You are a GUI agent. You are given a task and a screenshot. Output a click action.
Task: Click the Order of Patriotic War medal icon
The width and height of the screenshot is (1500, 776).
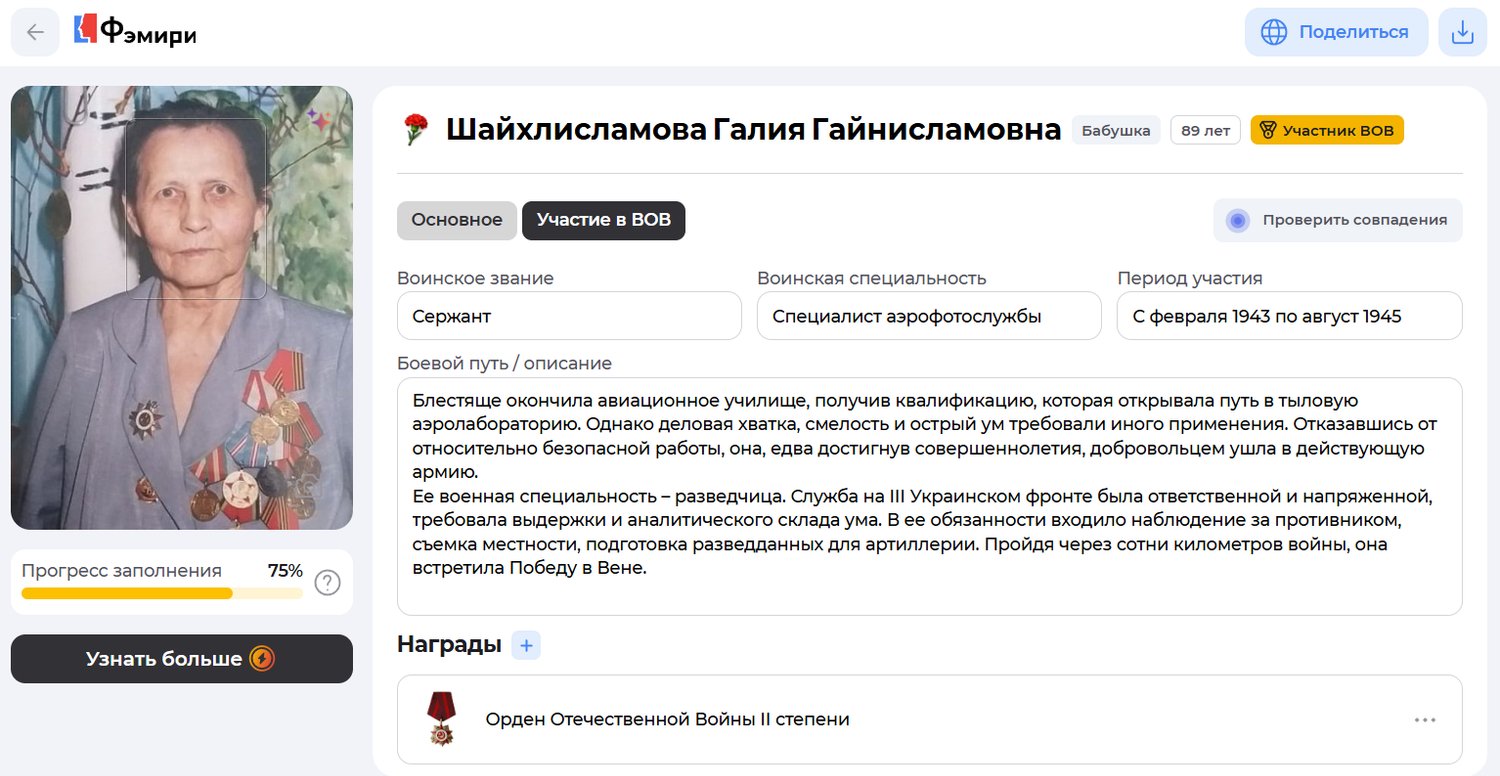pos(441,719)
